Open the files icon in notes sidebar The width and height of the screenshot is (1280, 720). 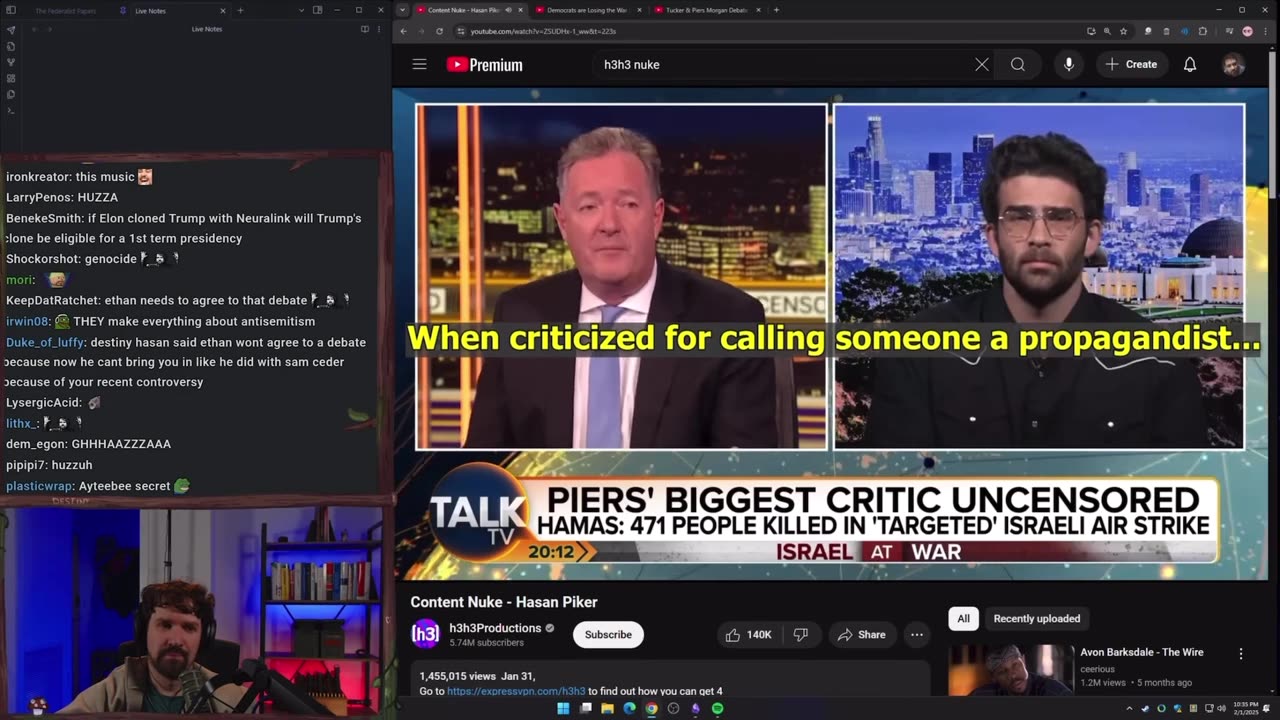[11, 94]
